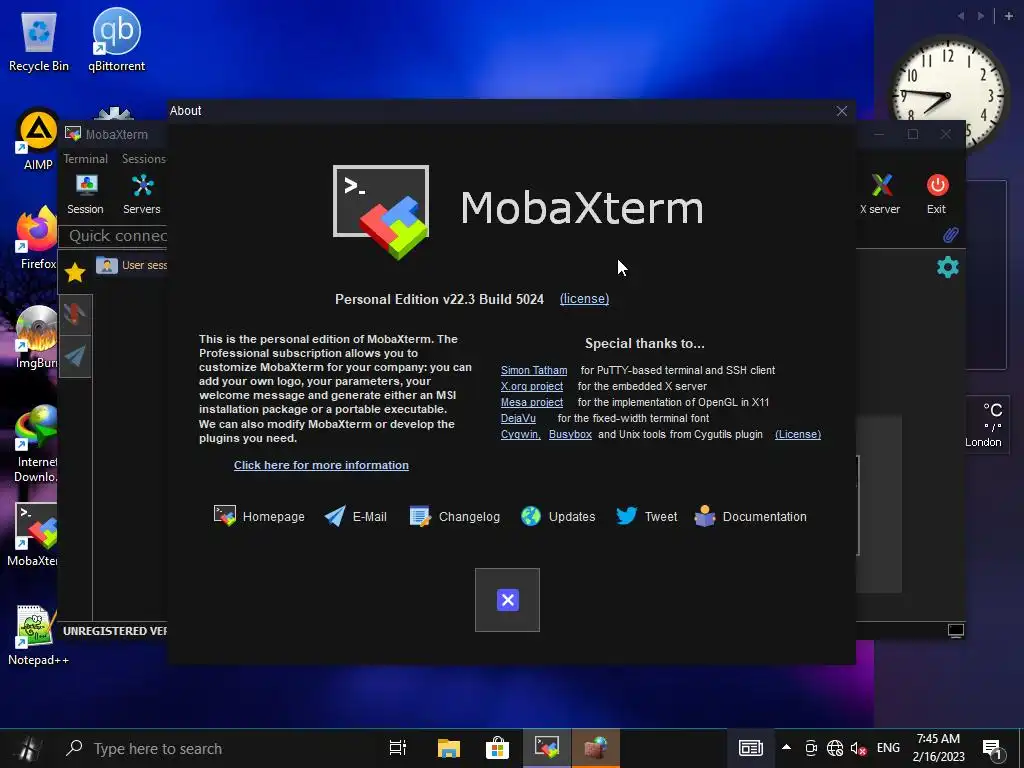Click the E-Mail paper plane button
1024x768 pixels.
point(355,517)
